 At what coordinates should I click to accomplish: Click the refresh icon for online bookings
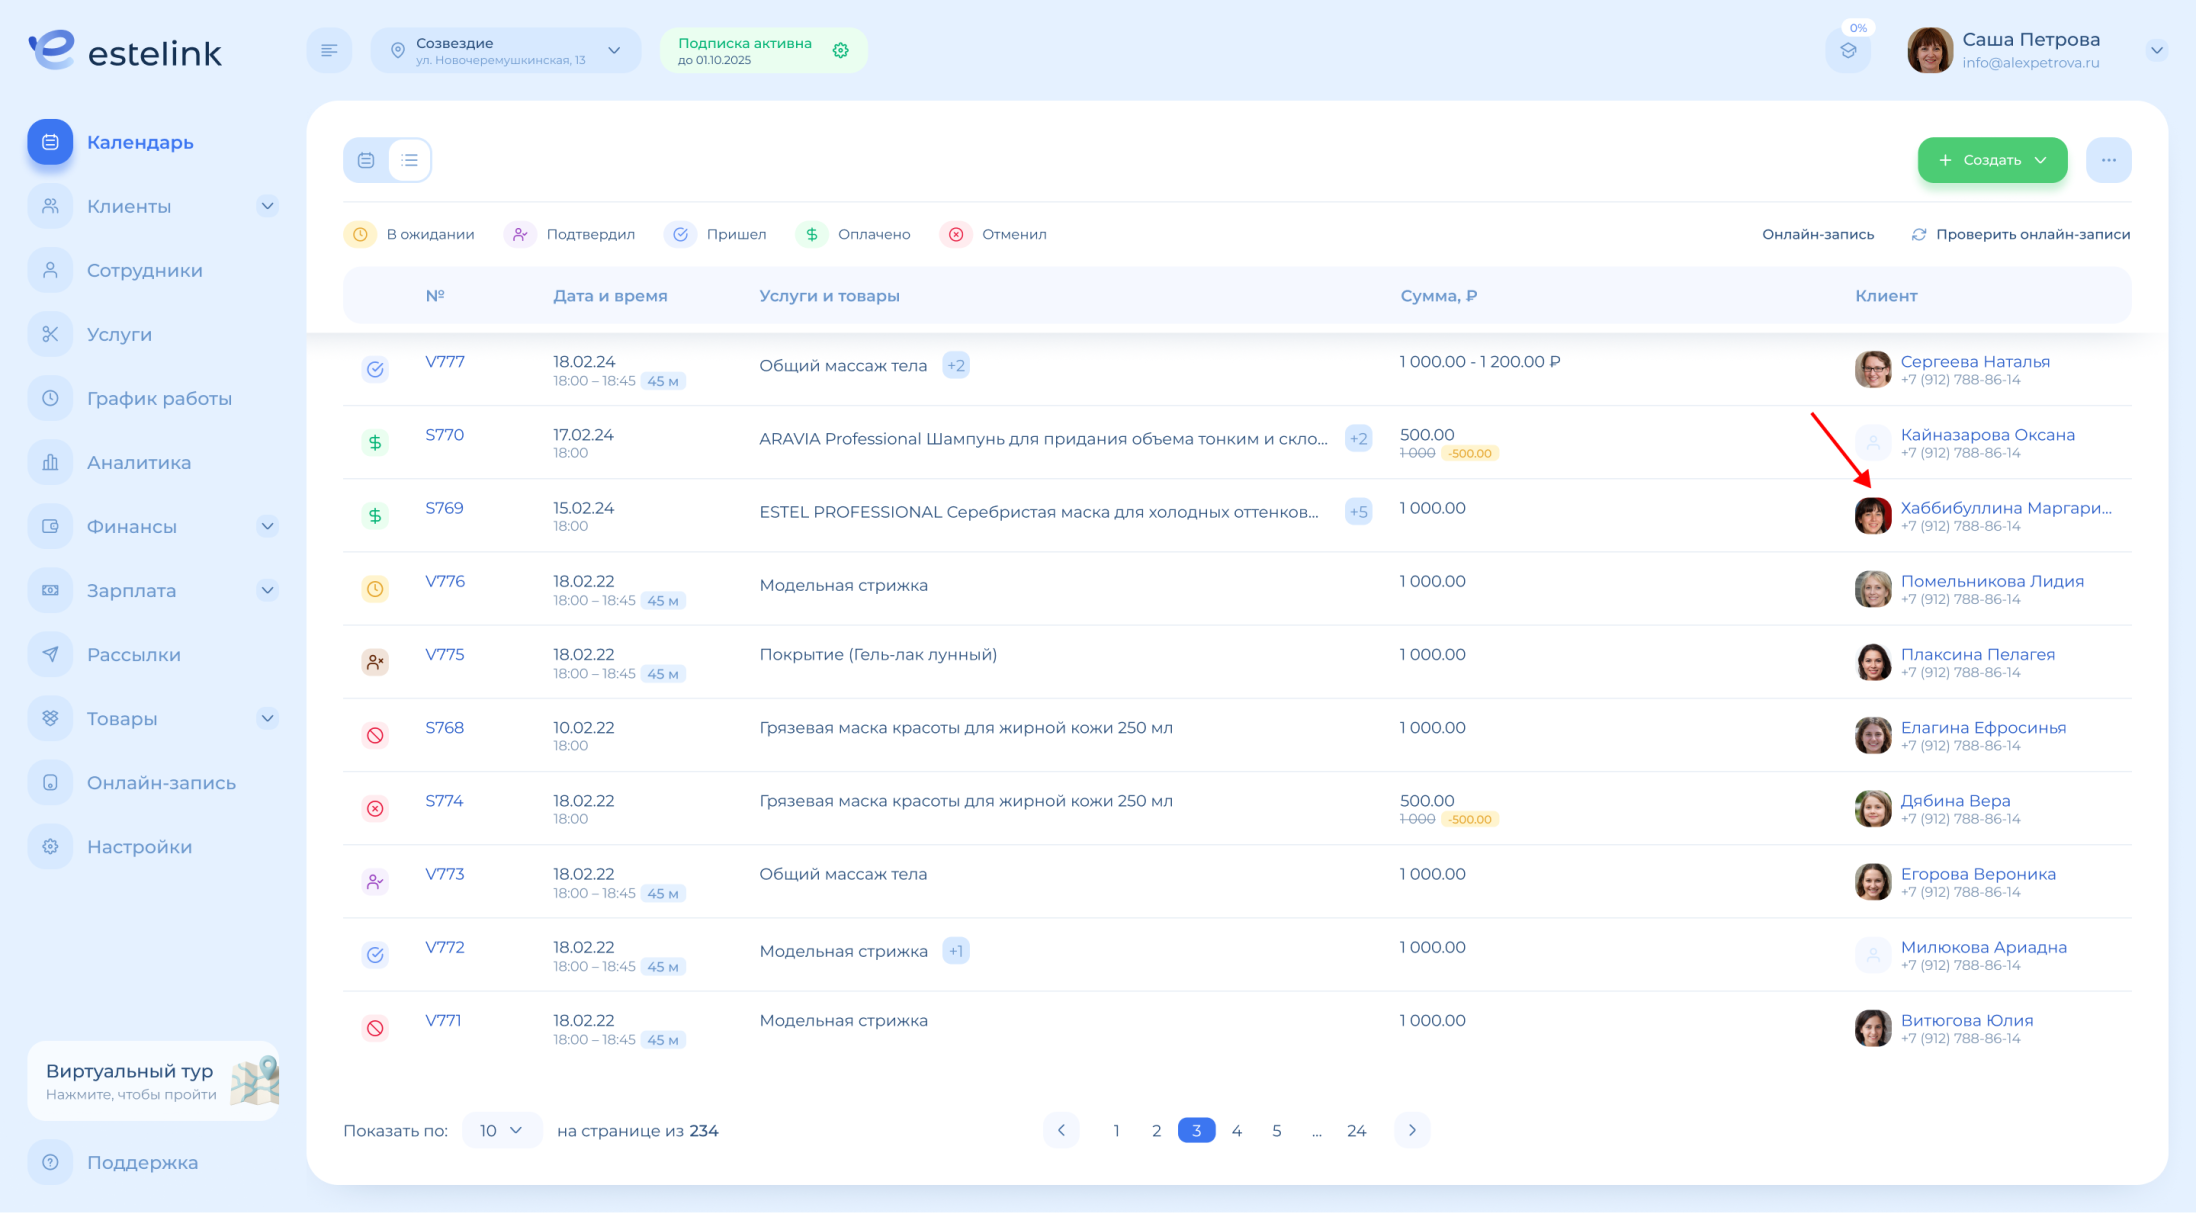click(x=1918, y=235)
